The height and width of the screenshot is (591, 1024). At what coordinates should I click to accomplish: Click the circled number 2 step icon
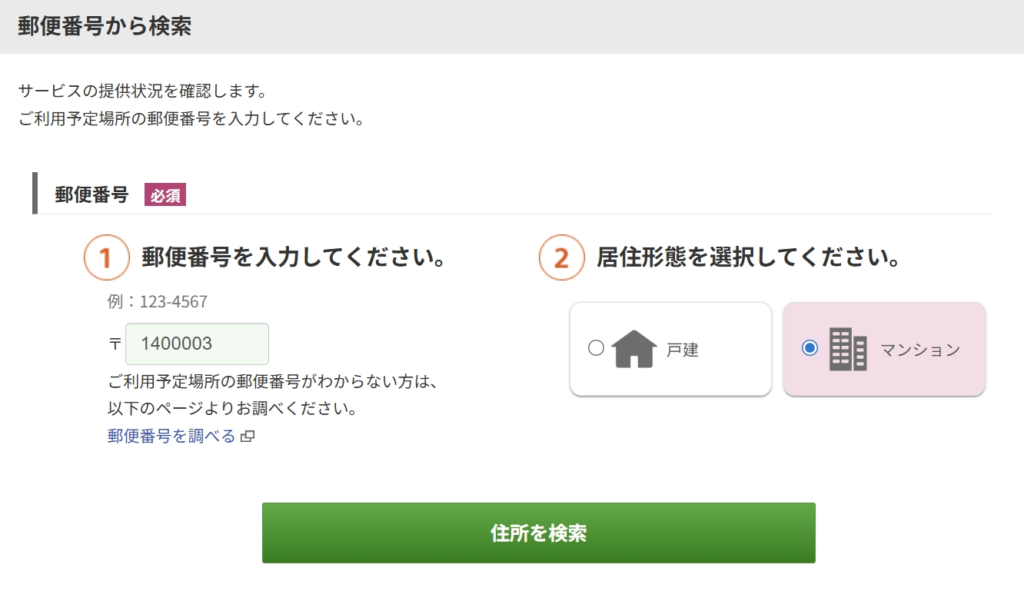pos(561,259)
